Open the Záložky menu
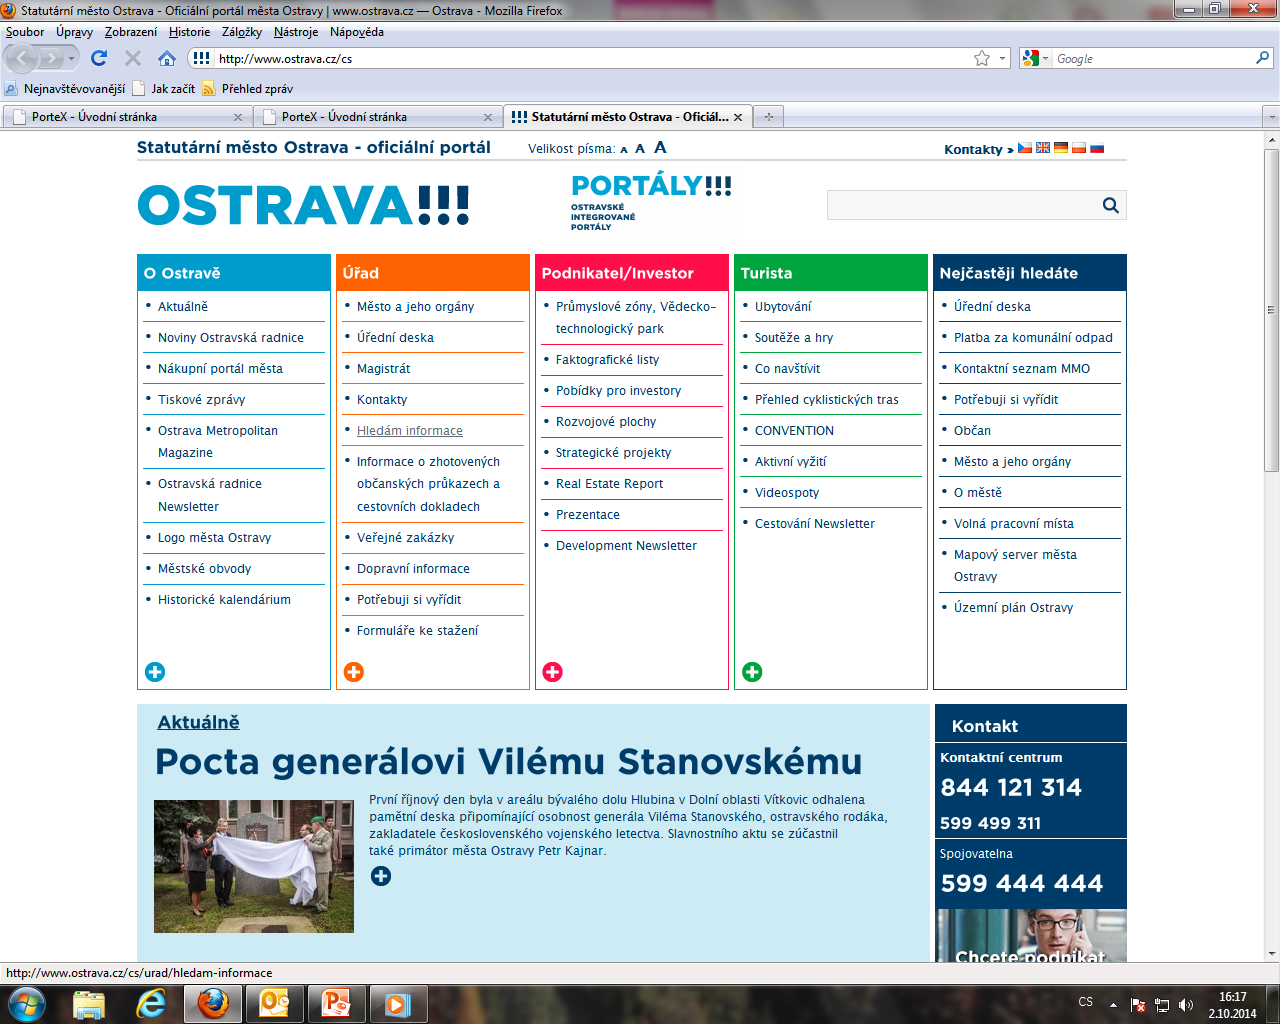This screenshot has width=1280, height=1024. pyautogui.click(x=242, y=32)
